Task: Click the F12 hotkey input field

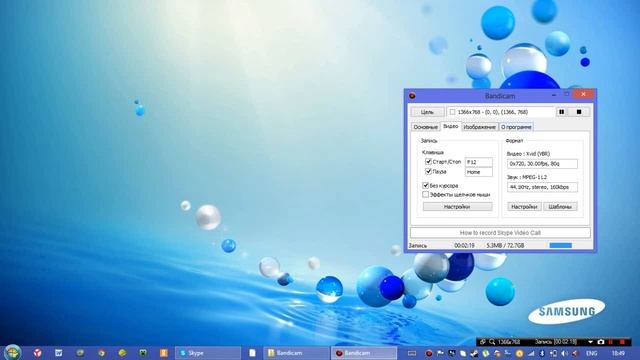Action: [x=478, y=162]
